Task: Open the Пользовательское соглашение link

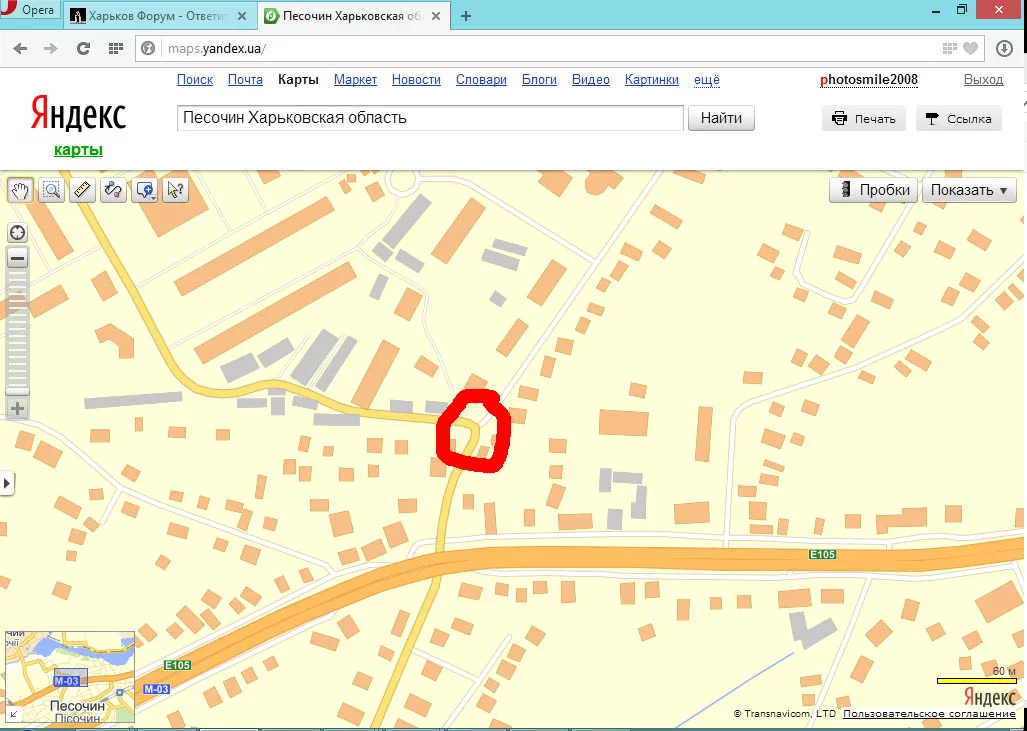Action: [x=929, y=713]
